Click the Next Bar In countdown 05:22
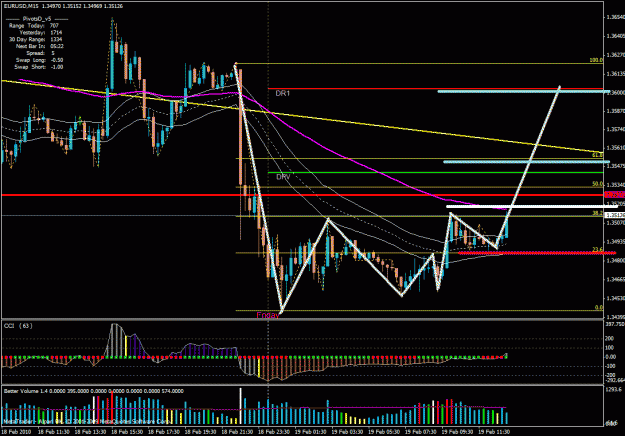Image resolution: width=625 pixels, height=436 pixels. coord(57,46)
